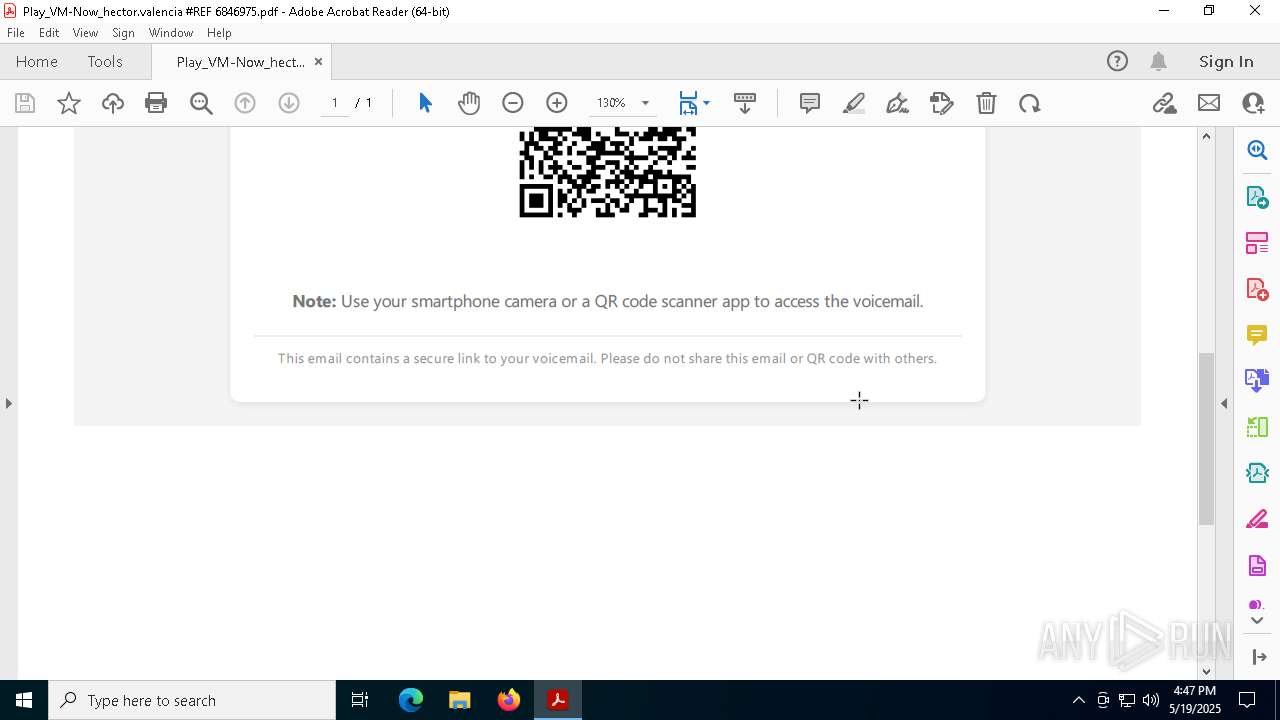The image size is (1280, 720).
Task: Collapse the right tools pane arrow
Action: point(1224,403)
